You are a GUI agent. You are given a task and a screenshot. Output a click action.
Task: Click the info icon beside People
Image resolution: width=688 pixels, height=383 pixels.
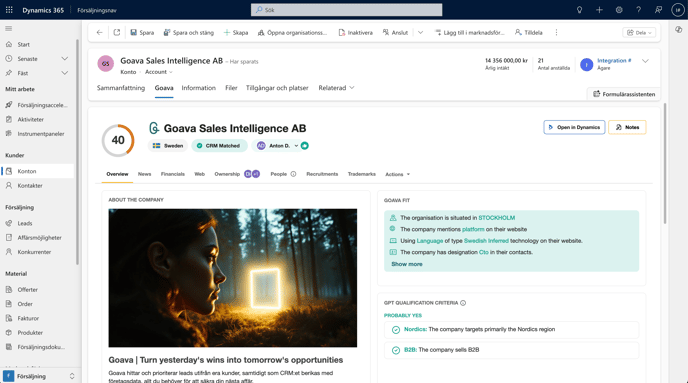[x=293, y=174]
